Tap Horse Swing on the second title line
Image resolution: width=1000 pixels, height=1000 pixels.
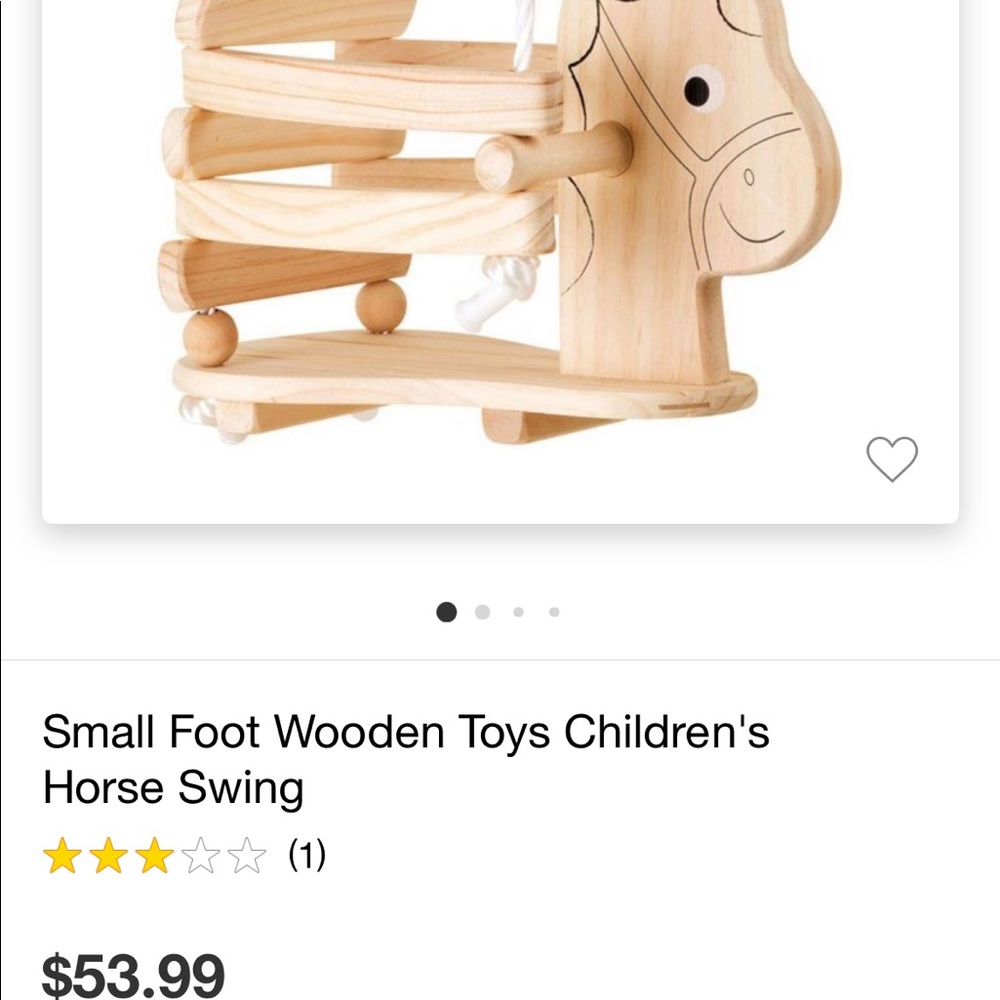click(x=172, y=788)
